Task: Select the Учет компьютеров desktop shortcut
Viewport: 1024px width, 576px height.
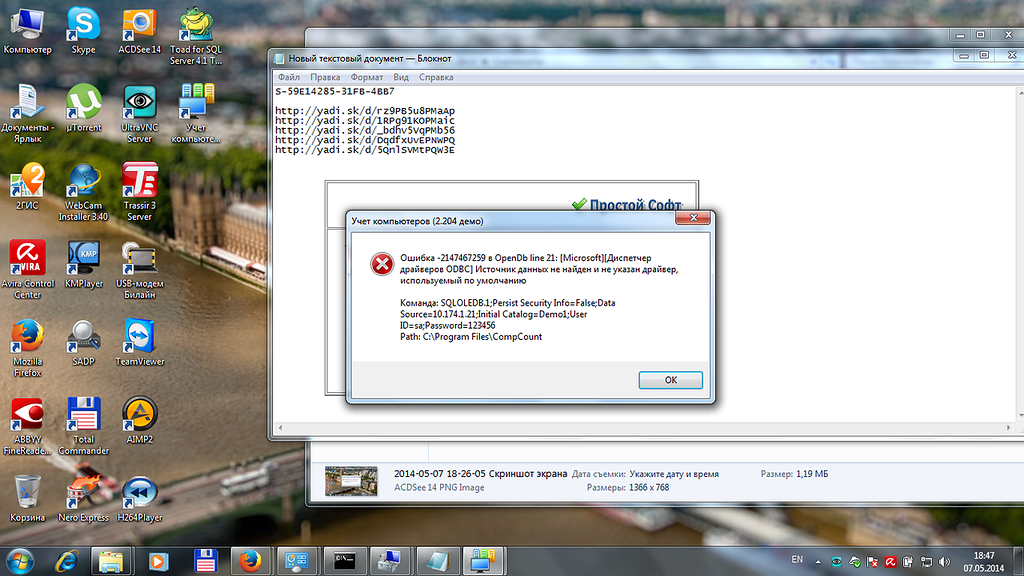Action: [x=196, y=112]
